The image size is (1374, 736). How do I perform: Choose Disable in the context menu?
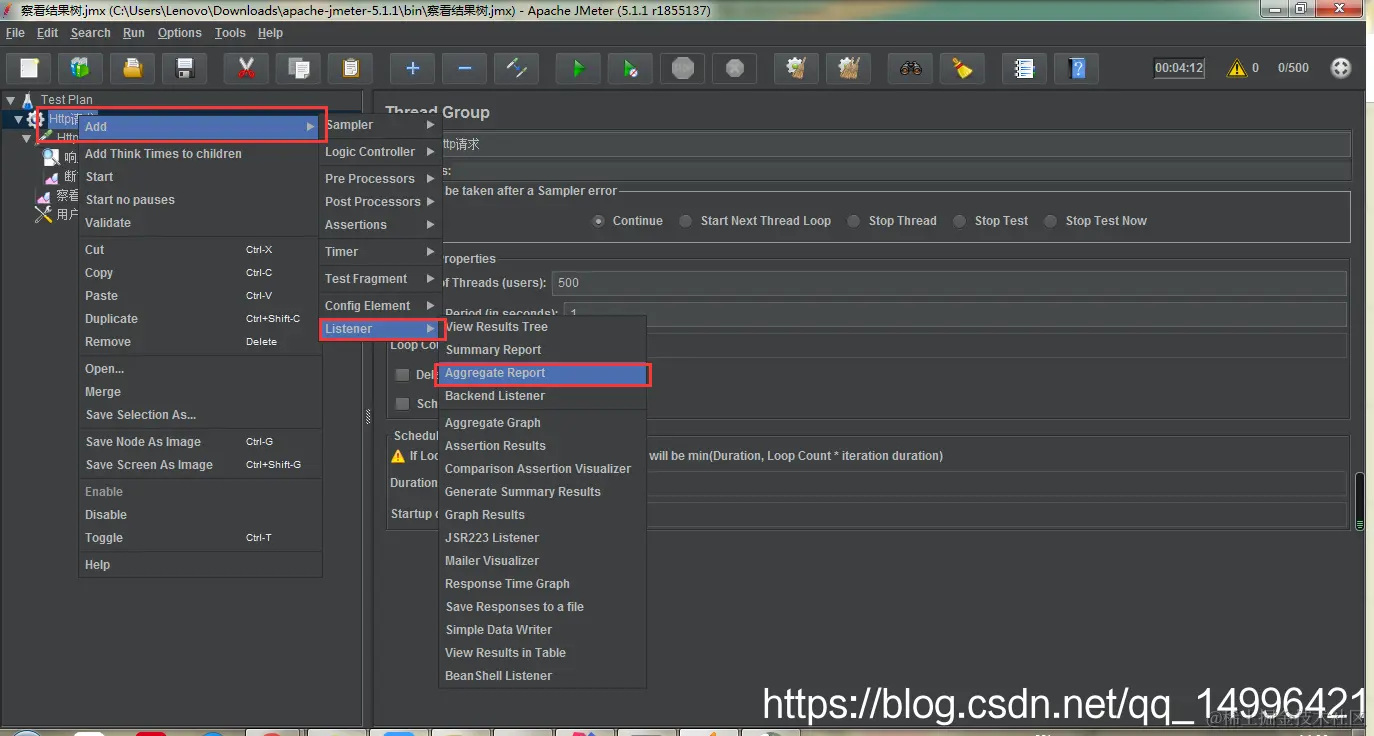tap(200, 515)
